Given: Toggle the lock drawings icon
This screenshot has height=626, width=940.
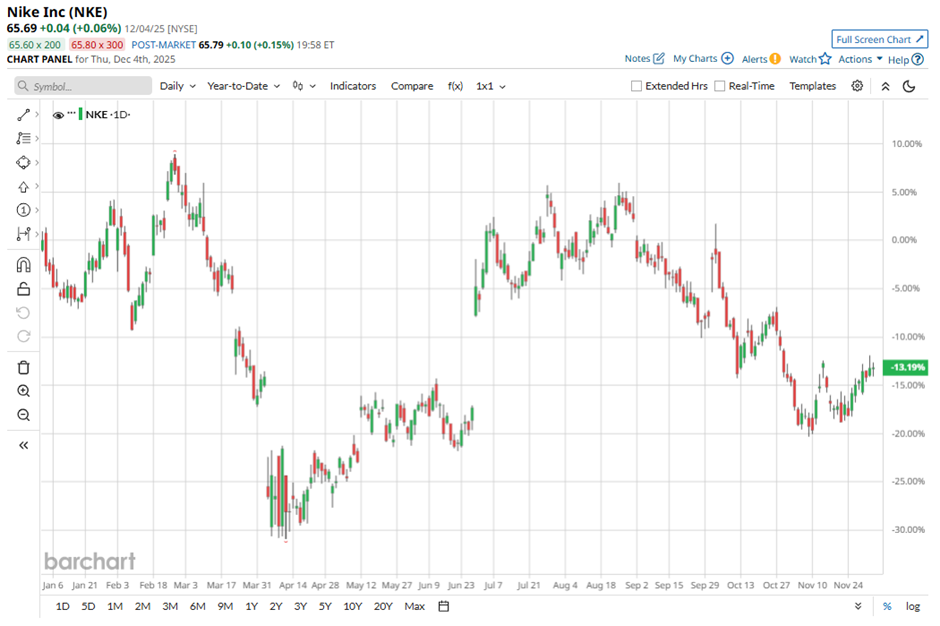Looking at the screenshot, I should (23, 289).
